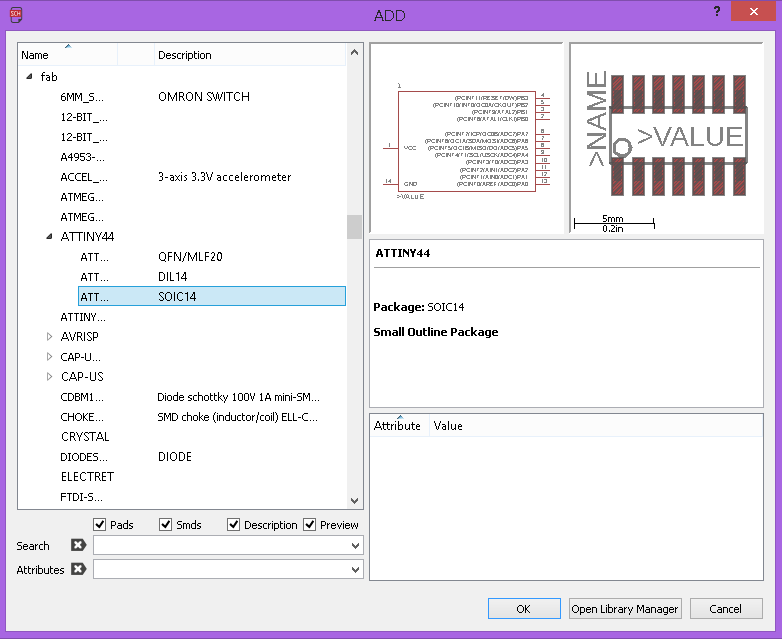Uncheck the Preview checkbox
The width and height of the screenshot is (782, 641).
point(310,524)
